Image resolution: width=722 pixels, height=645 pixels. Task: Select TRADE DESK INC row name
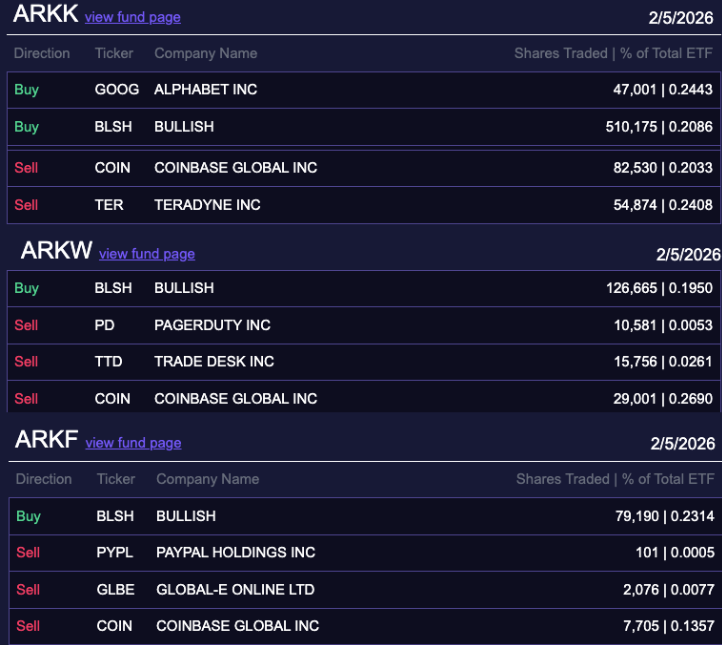click(214, 362)
